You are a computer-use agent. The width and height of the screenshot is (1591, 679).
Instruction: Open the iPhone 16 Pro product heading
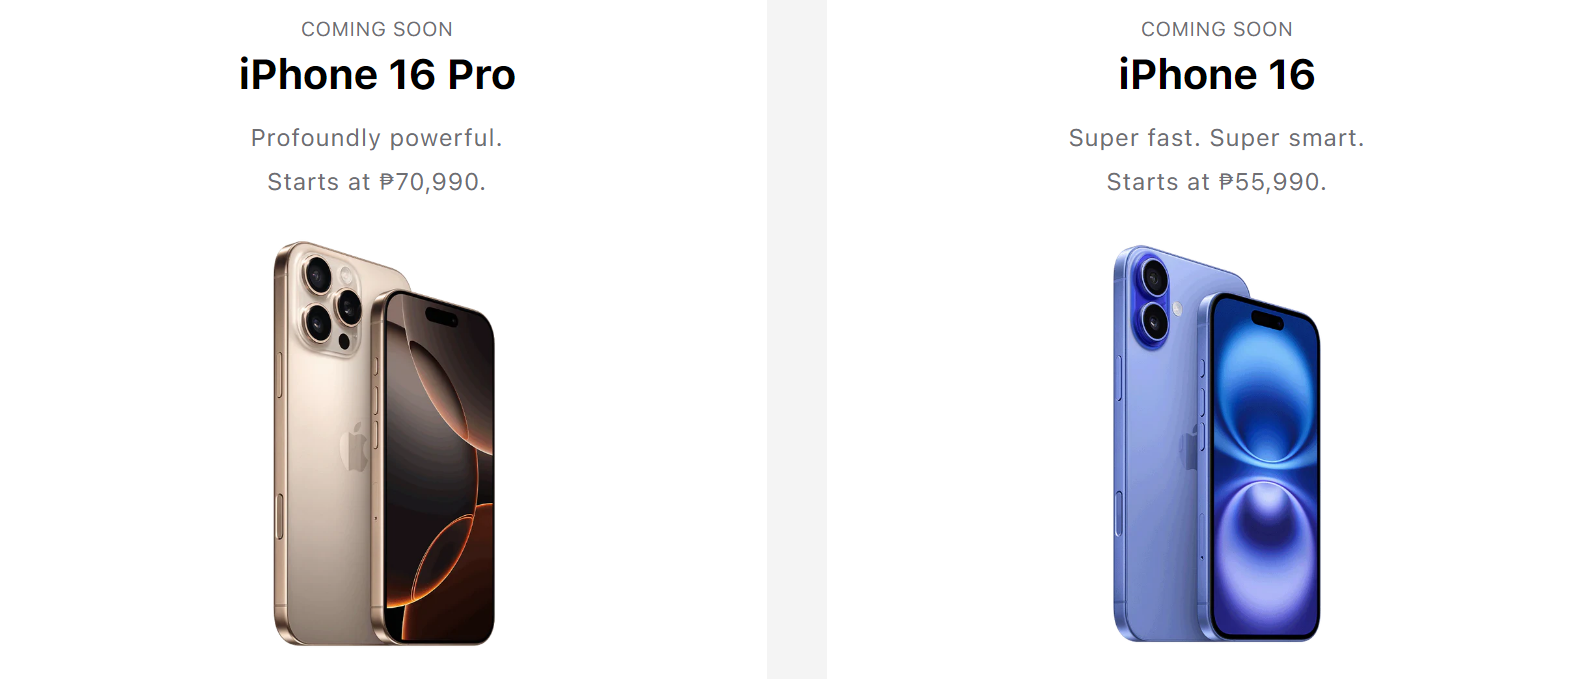(377, 75)
